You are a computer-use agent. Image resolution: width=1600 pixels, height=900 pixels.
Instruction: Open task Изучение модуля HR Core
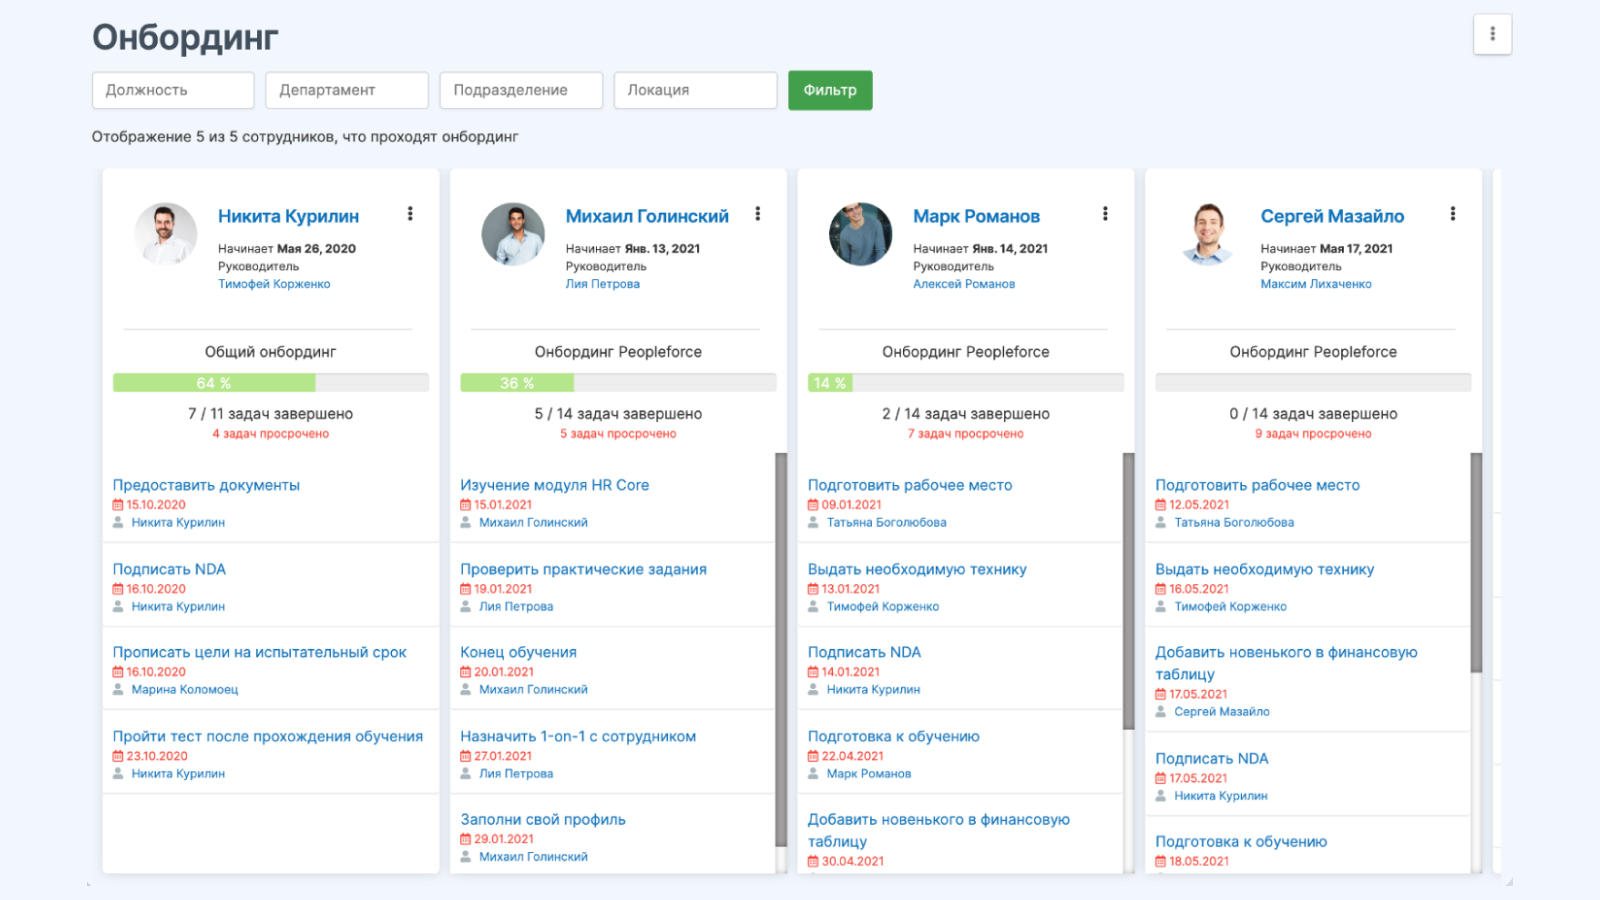pyautogui.click(x=554, y=485)
